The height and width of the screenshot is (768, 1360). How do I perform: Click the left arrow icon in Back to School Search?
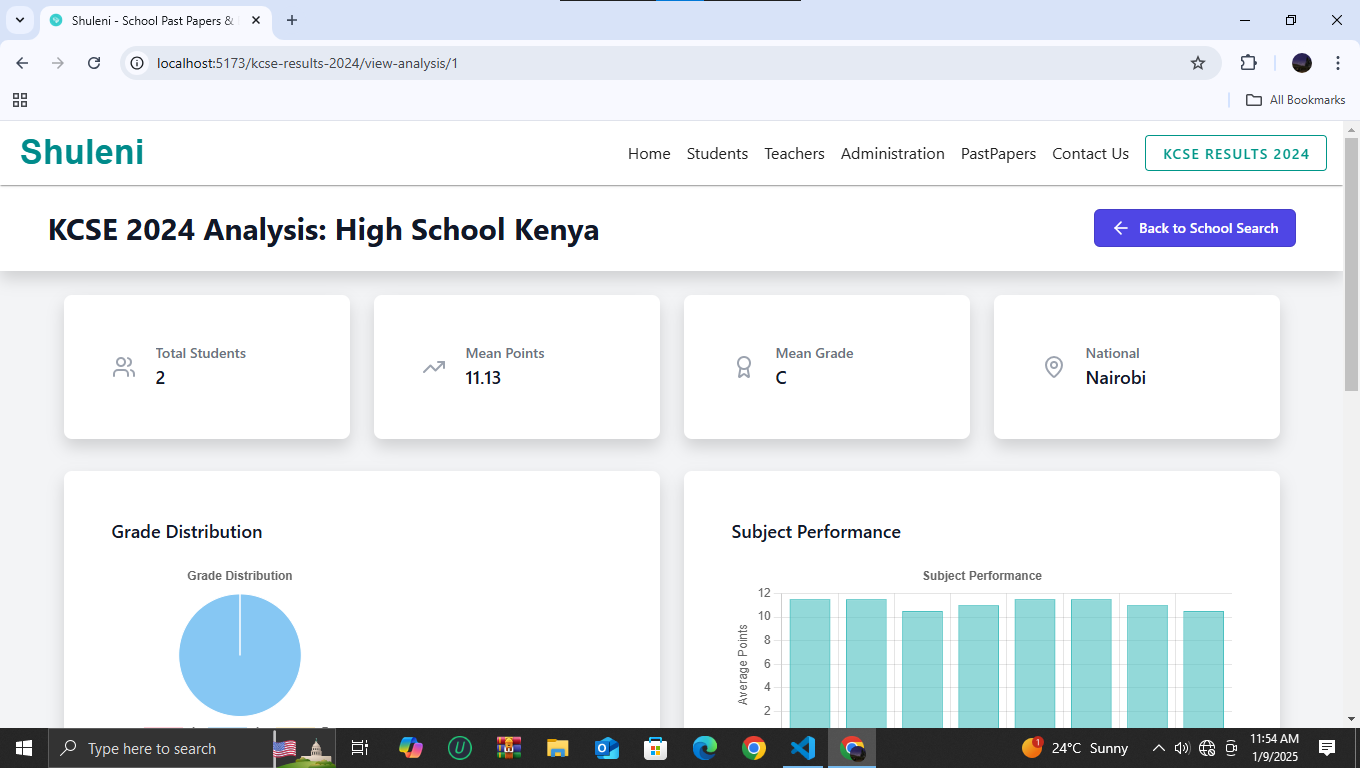[1121, 228]
